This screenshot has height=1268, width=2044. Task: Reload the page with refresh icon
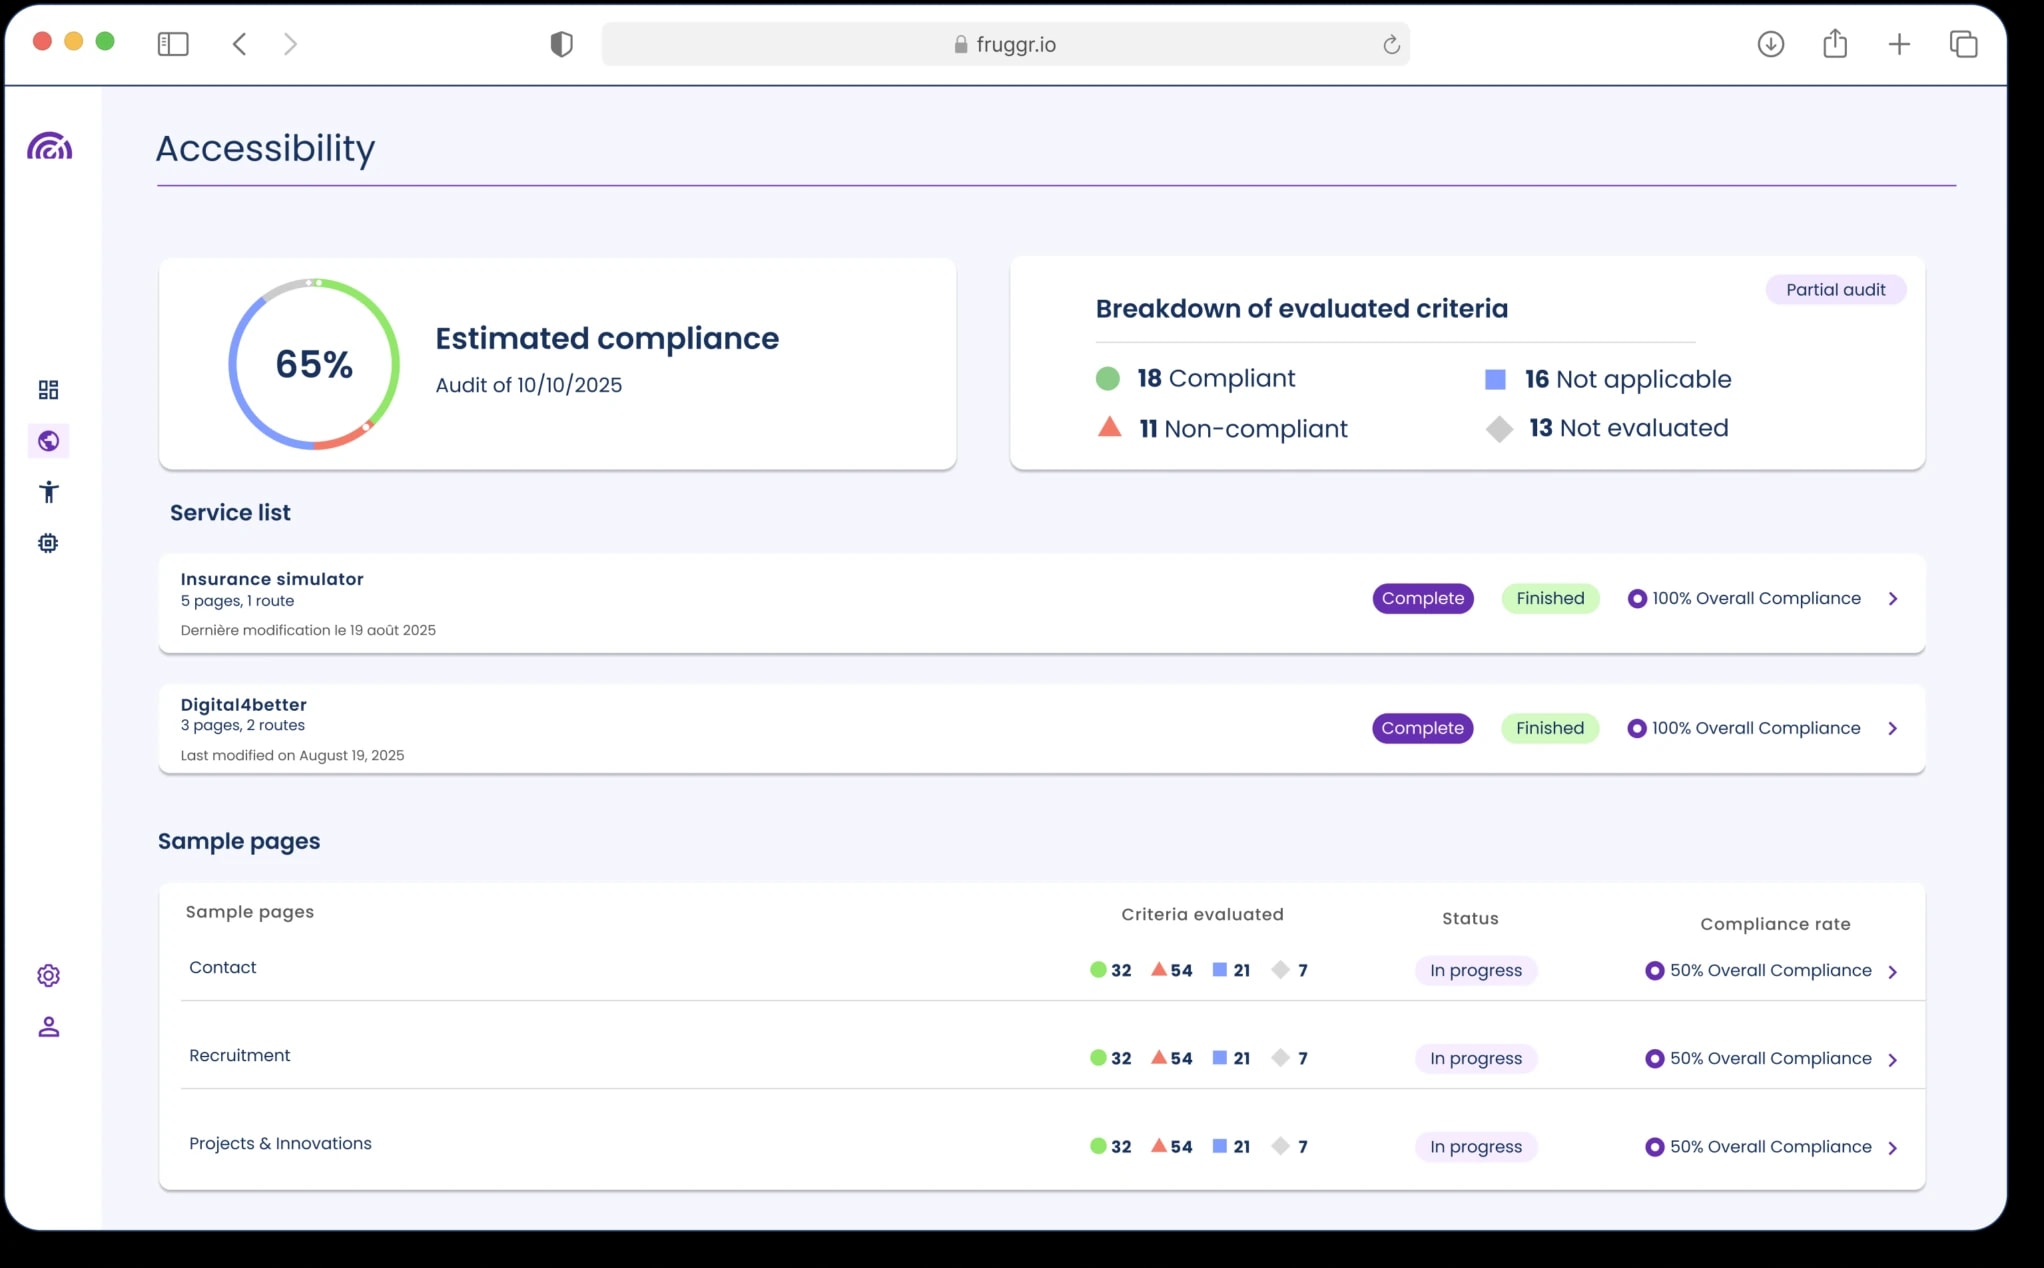[x=1391, y=44]
